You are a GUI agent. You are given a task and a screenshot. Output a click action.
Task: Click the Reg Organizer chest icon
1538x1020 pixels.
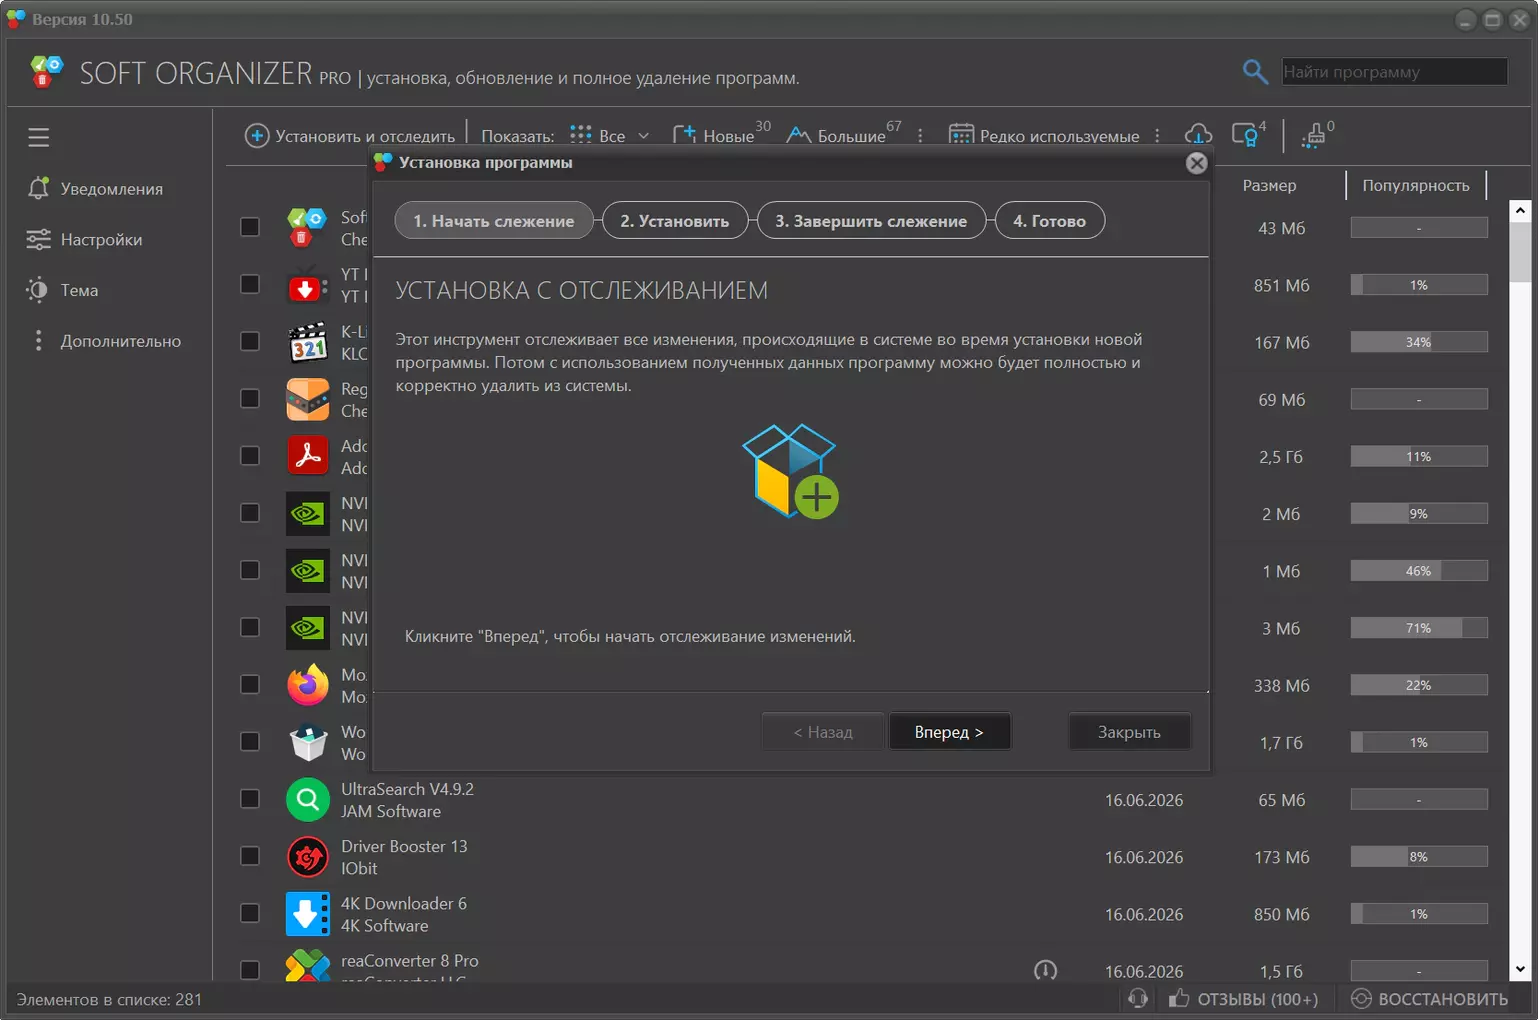click(x=307, y=399)
